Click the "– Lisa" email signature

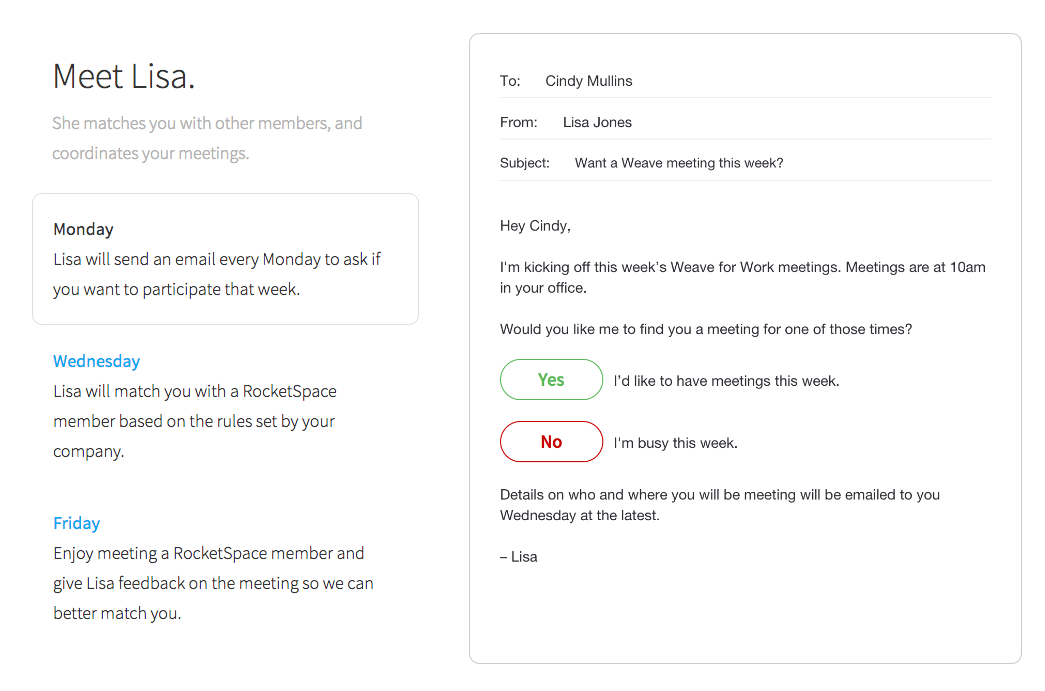tap(519, 557)
